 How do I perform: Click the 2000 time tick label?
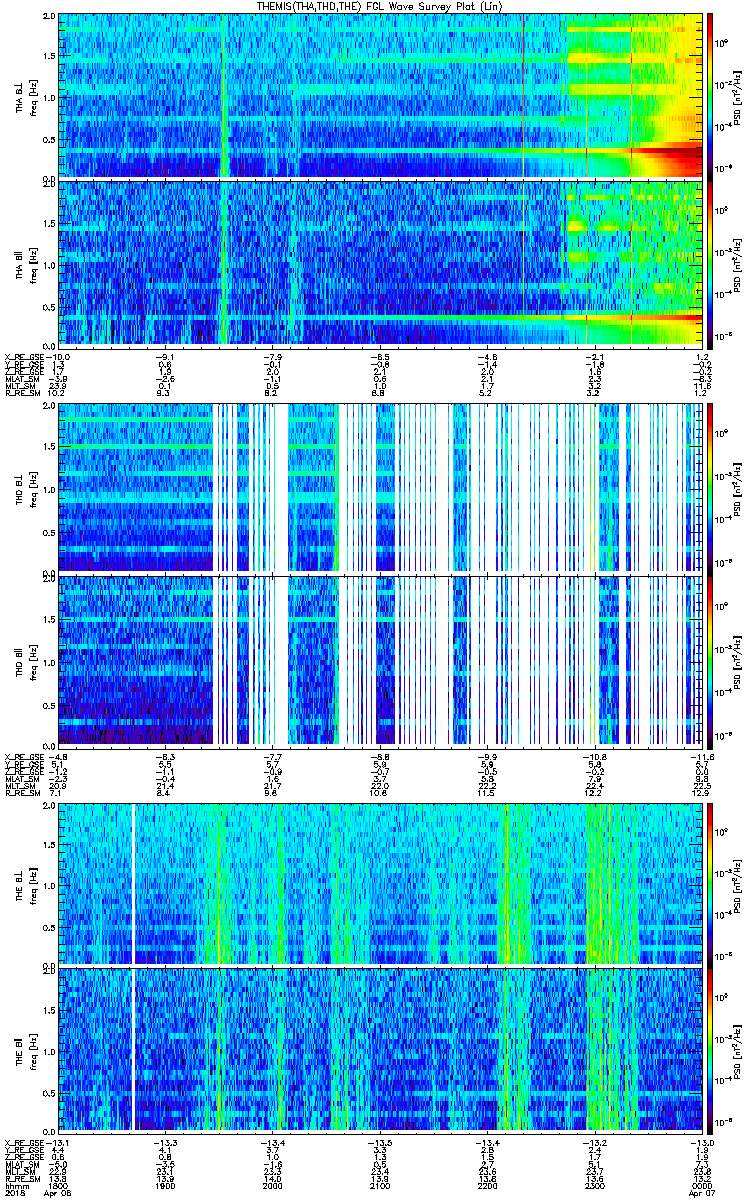pyautogui.click(x=273, y=1184)
